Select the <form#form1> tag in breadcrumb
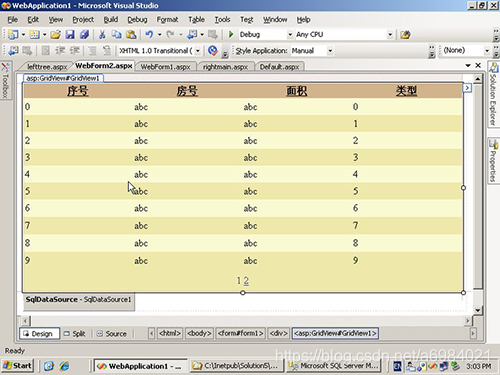The image size is (500, 375). (240, 333)
